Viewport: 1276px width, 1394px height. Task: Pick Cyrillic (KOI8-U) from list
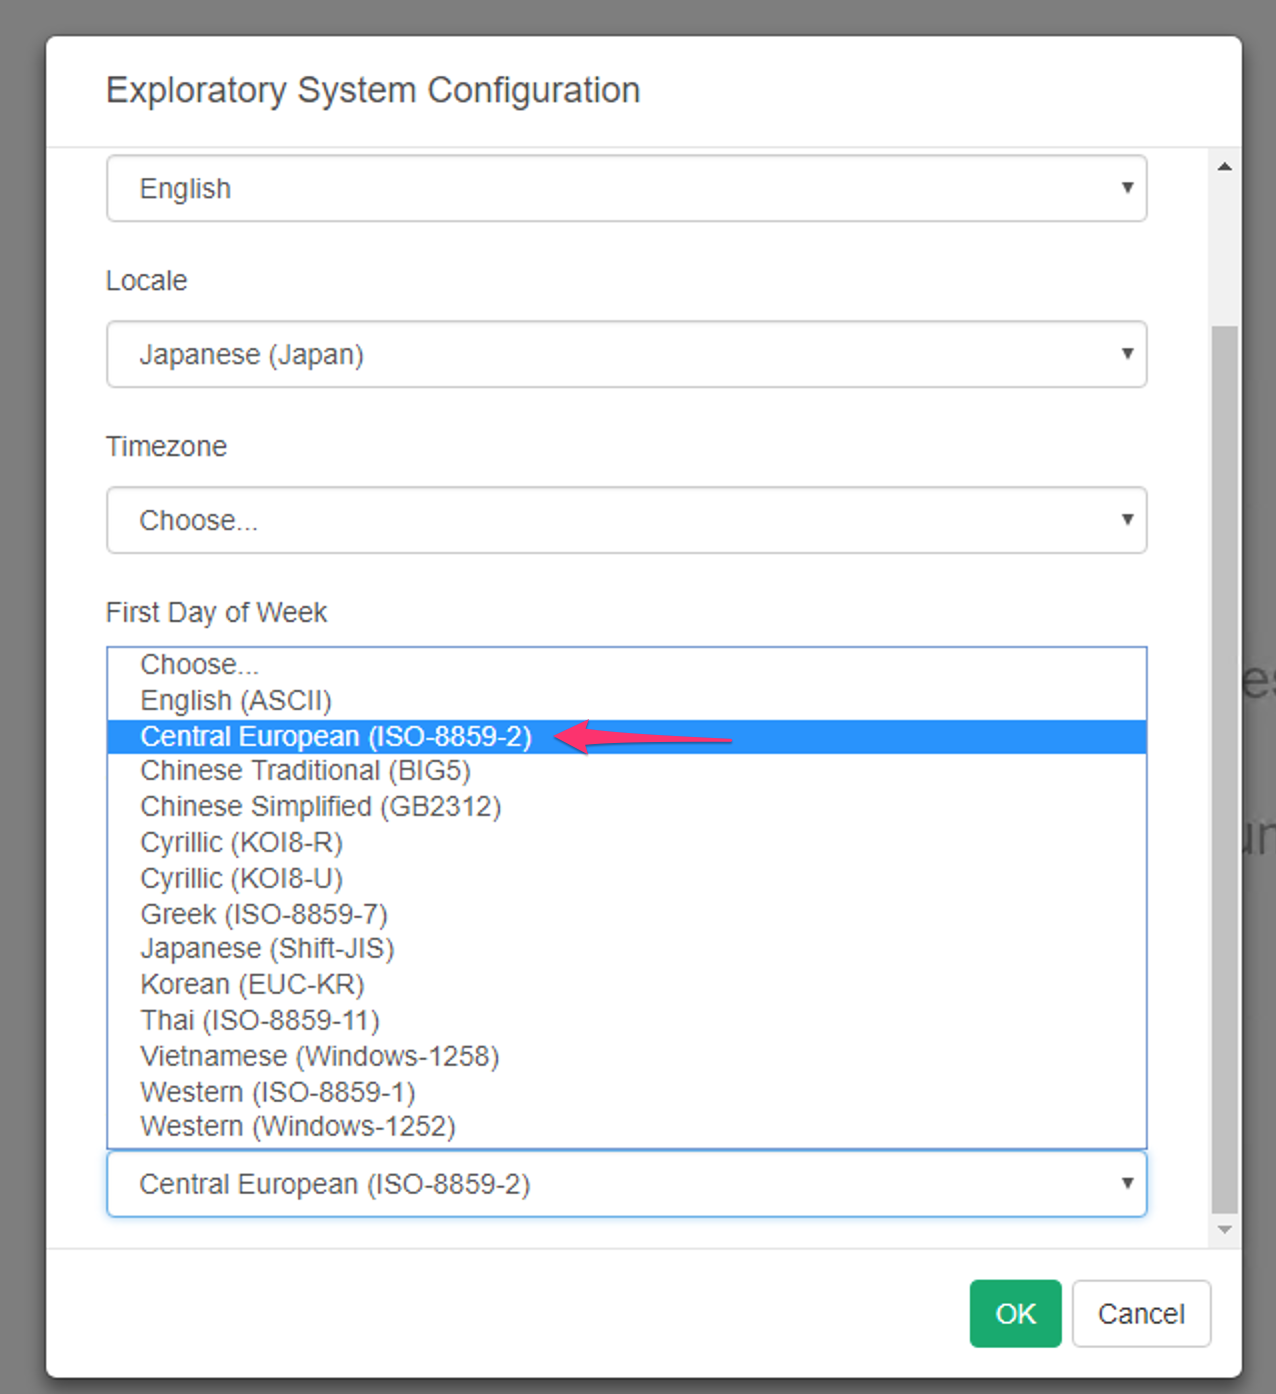point(241,879)
